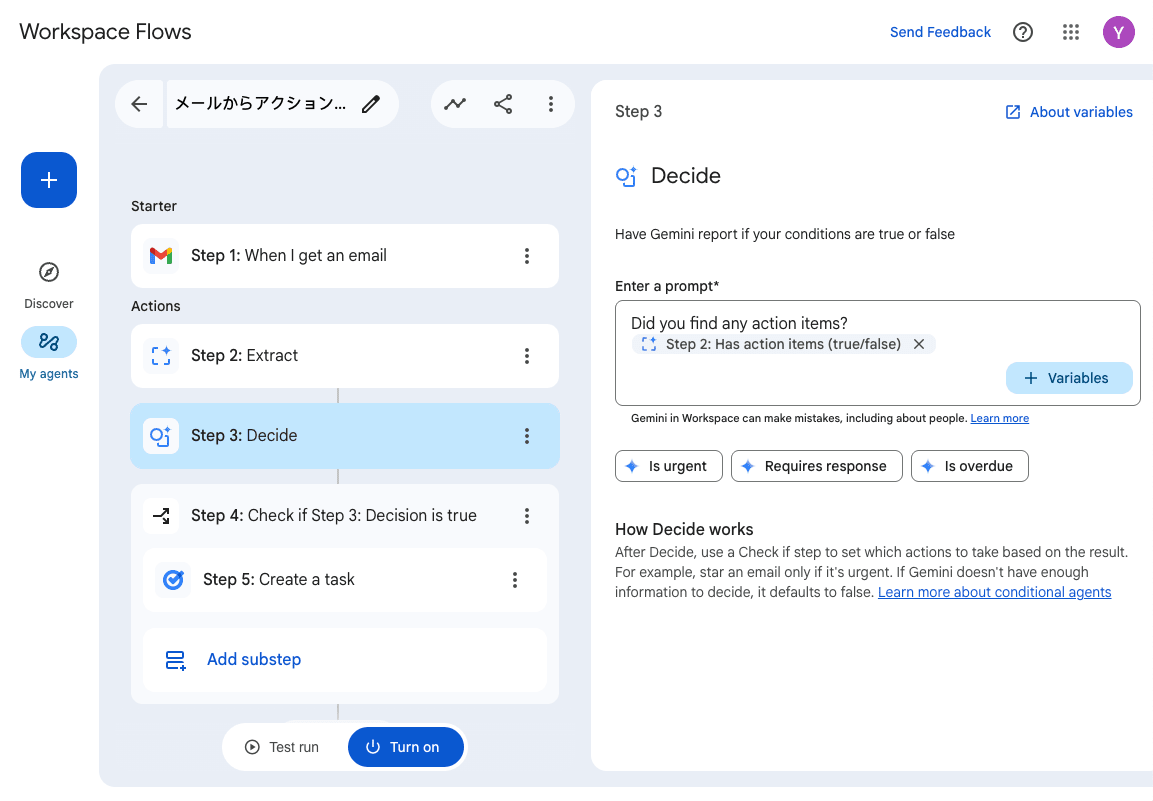Click 'How Decide works' heading
Screen dimensions: 1153x801
(x=684, y=530)
